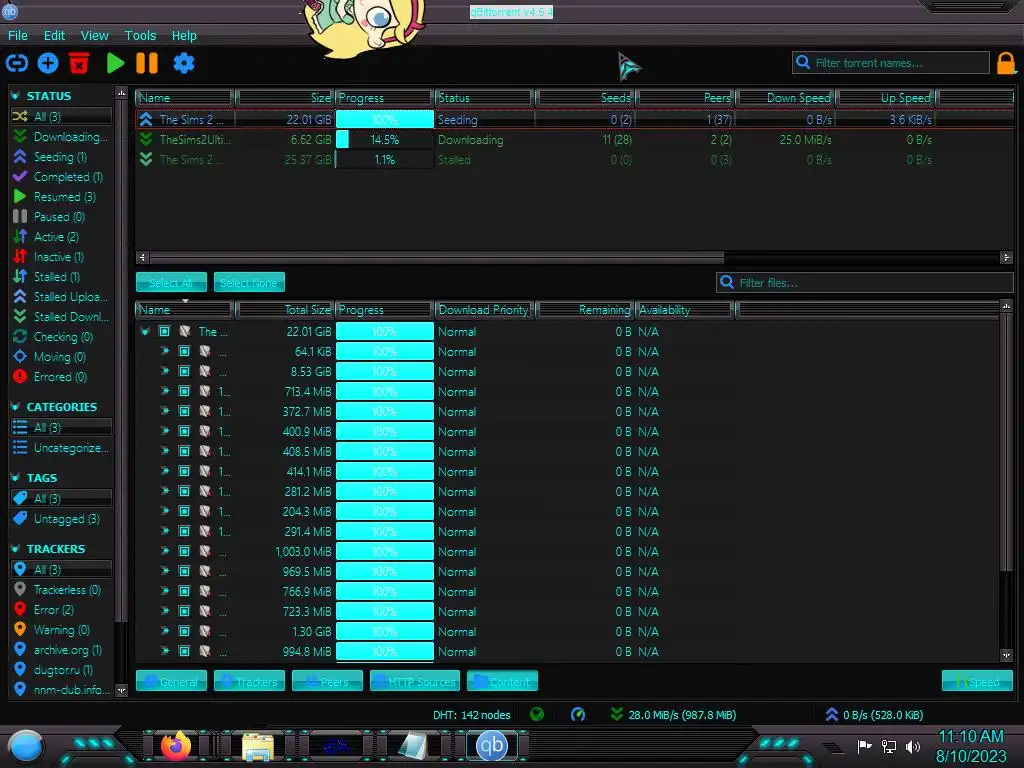Click the Select All button
The height and width of the screenshot is (768, 1024).
point(171,283)
